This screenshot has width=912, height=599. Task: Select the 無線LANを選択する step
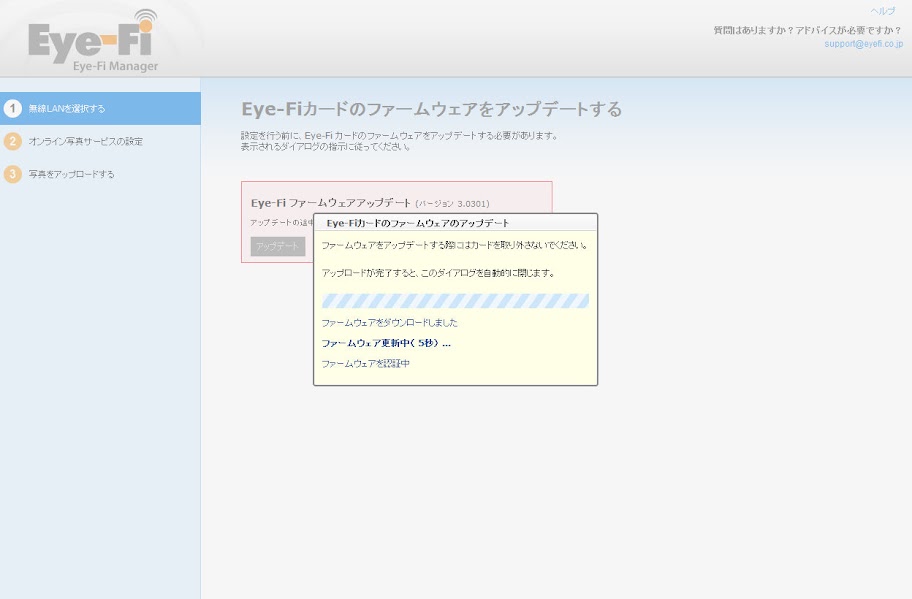point(66,108)
